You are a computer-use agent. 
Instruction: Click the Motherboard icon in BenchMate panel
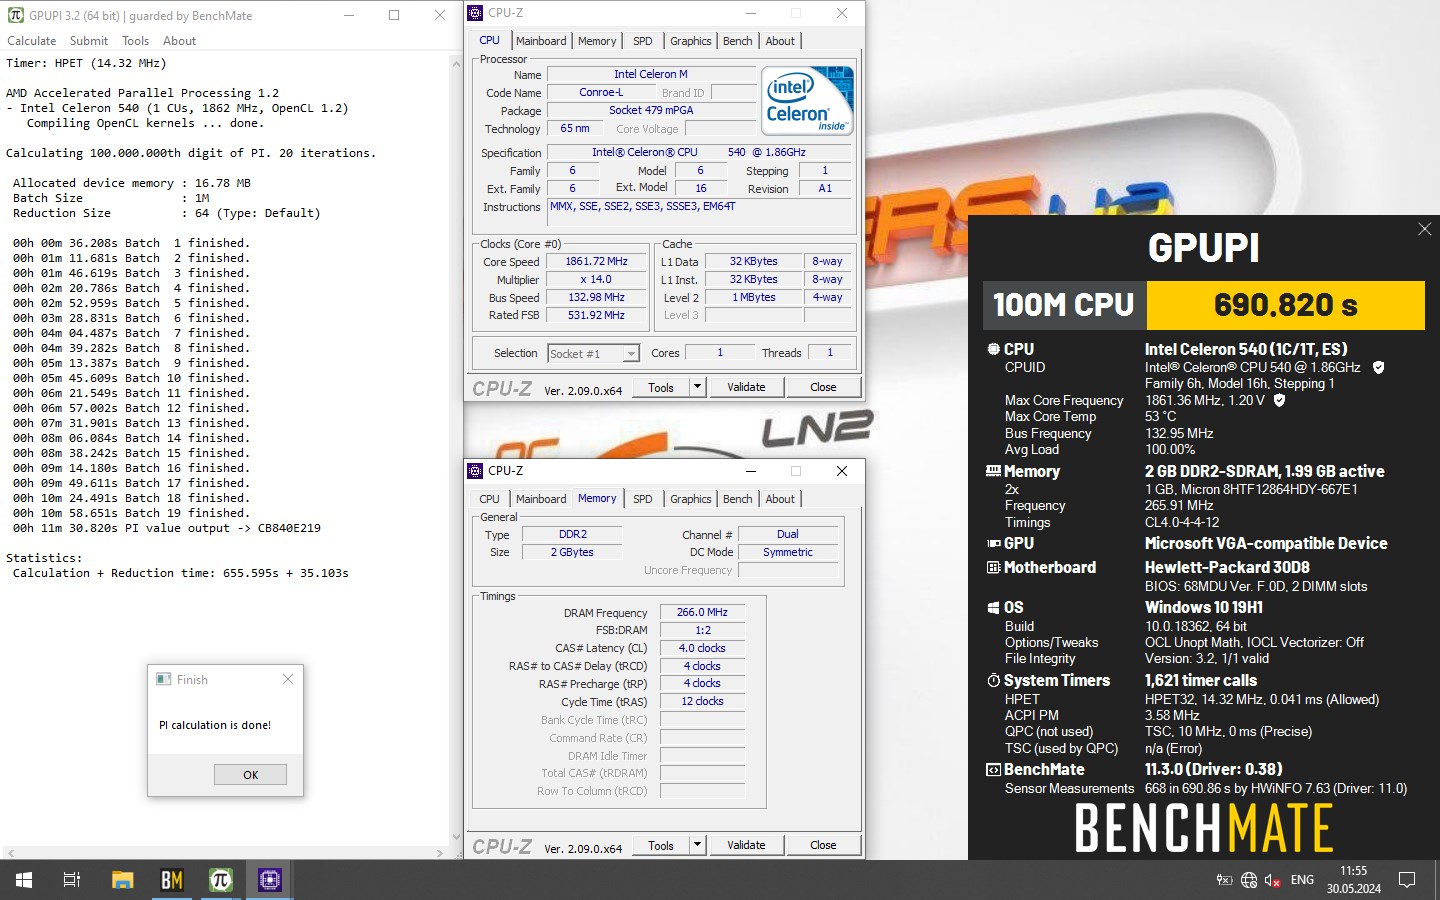(x=993, y=568)
